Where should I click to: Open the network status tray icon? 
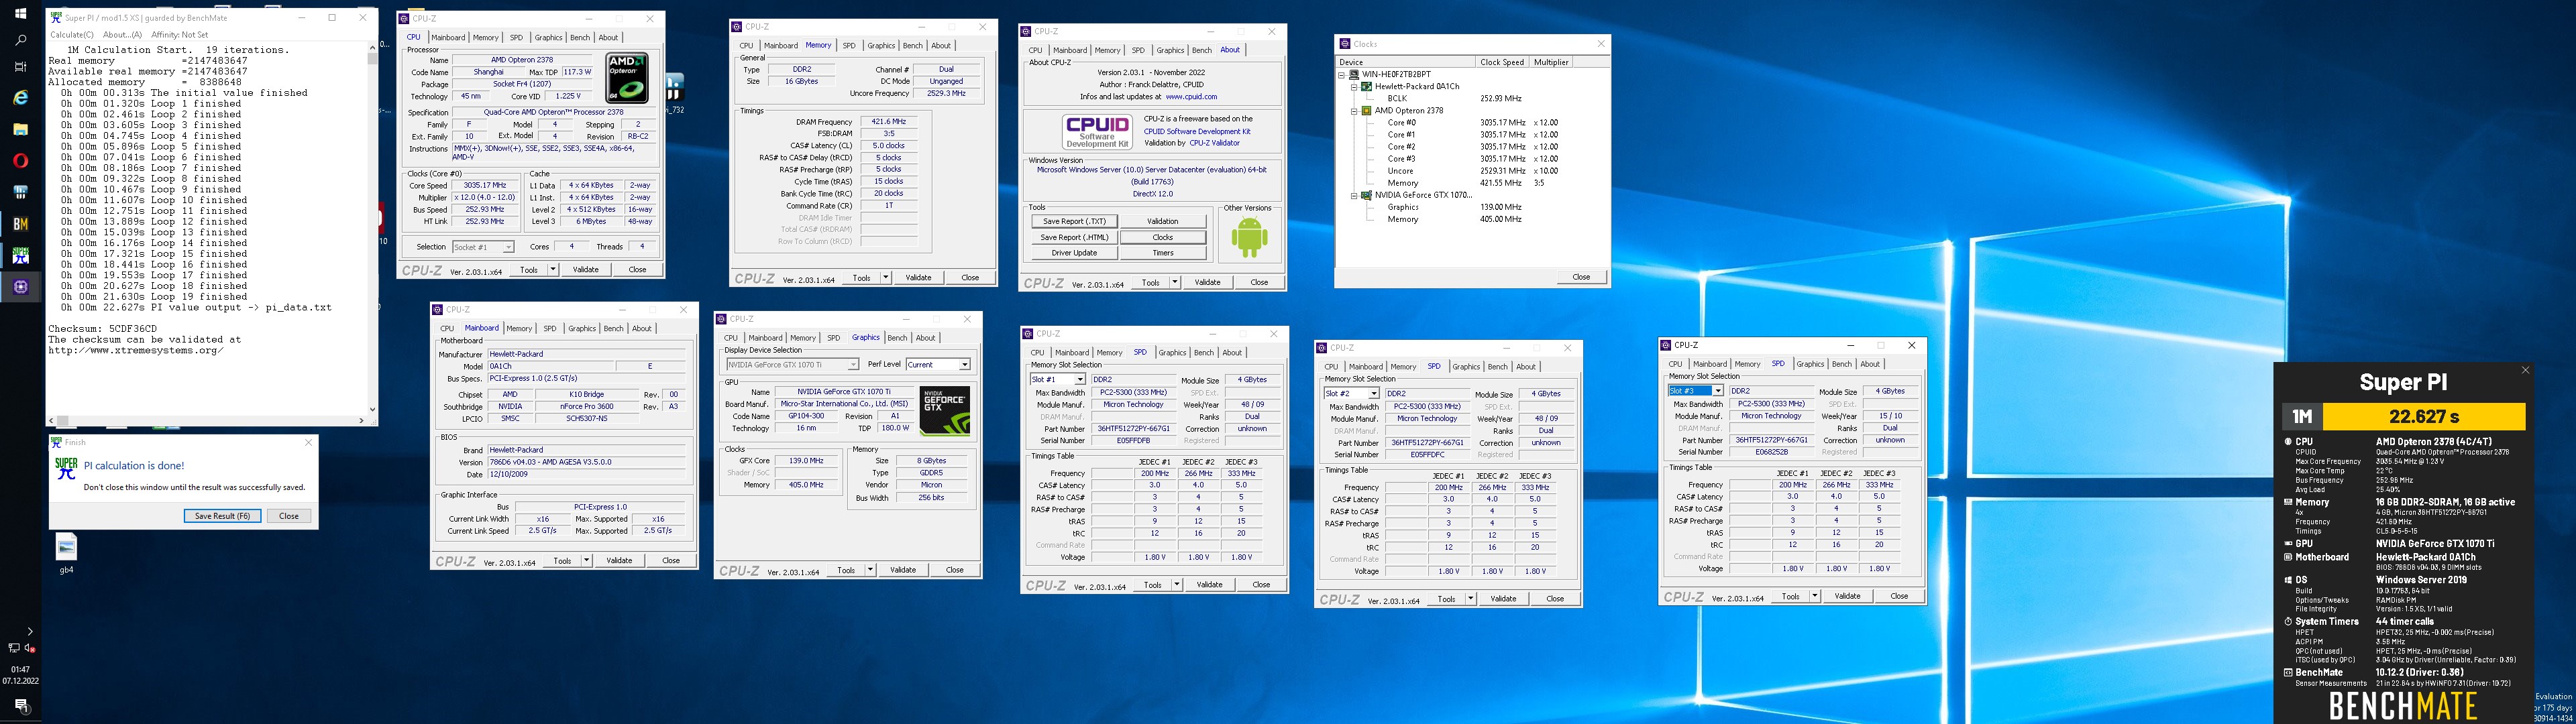pyautogui.click(x=14, y=648)
